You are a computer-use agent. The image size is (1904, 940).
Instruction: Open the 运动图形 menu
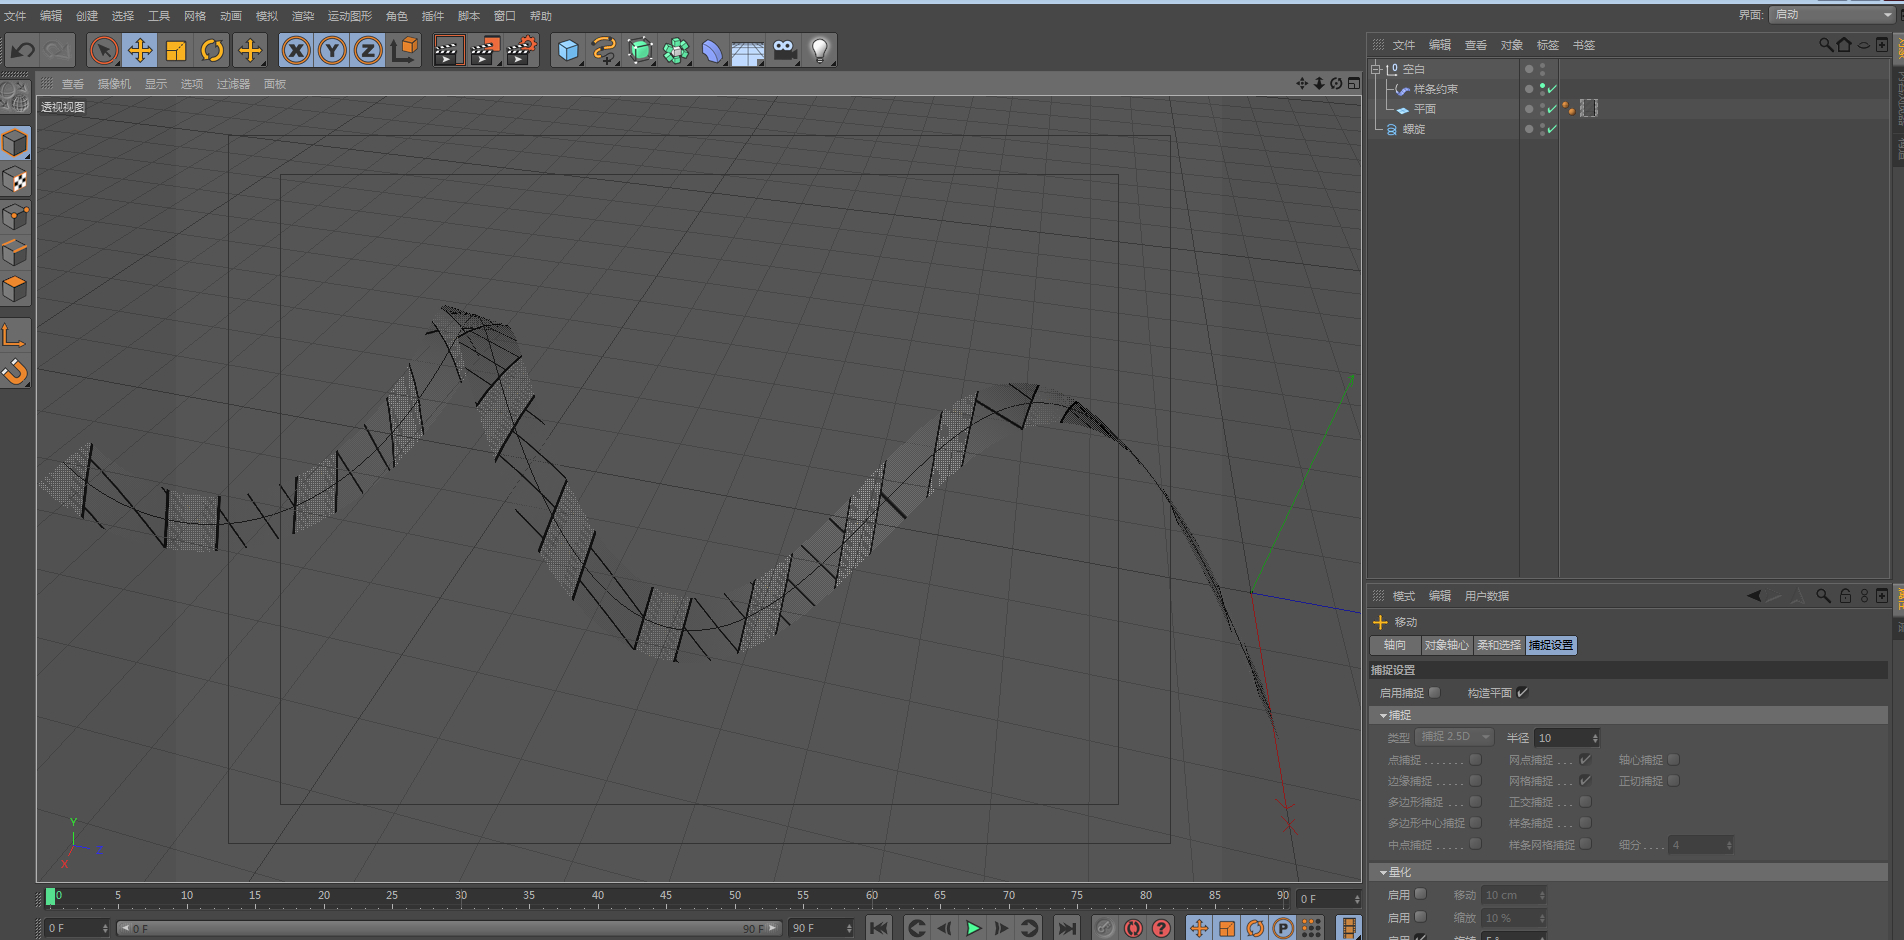point(349,16)
